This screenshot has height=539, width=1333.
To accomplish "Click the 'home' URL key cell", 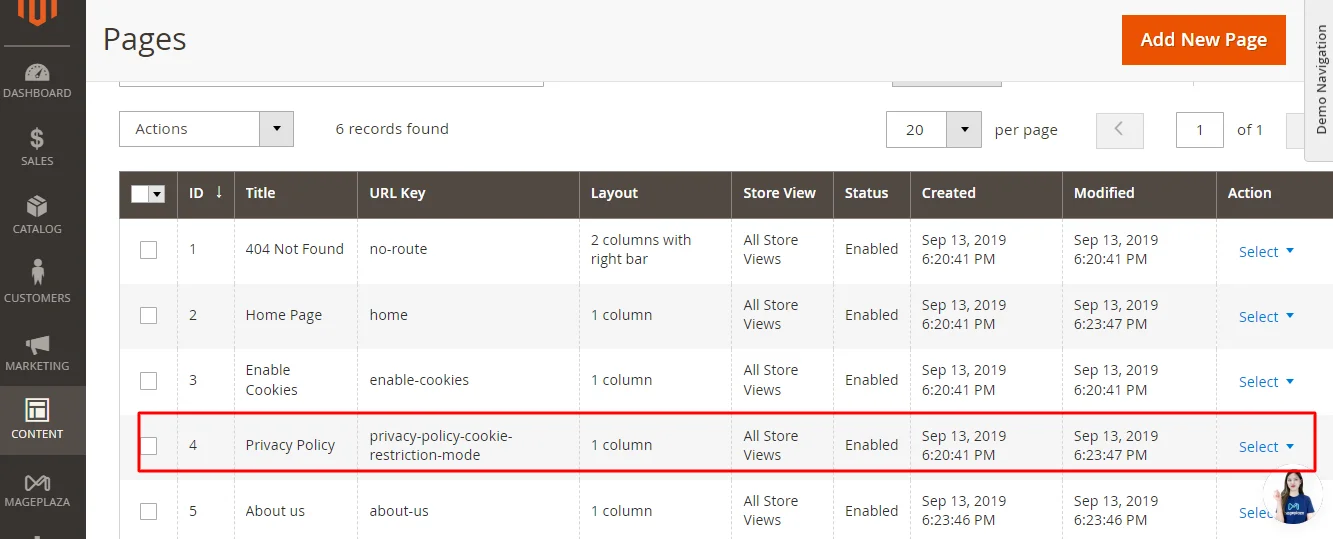I will coord(389,315).
